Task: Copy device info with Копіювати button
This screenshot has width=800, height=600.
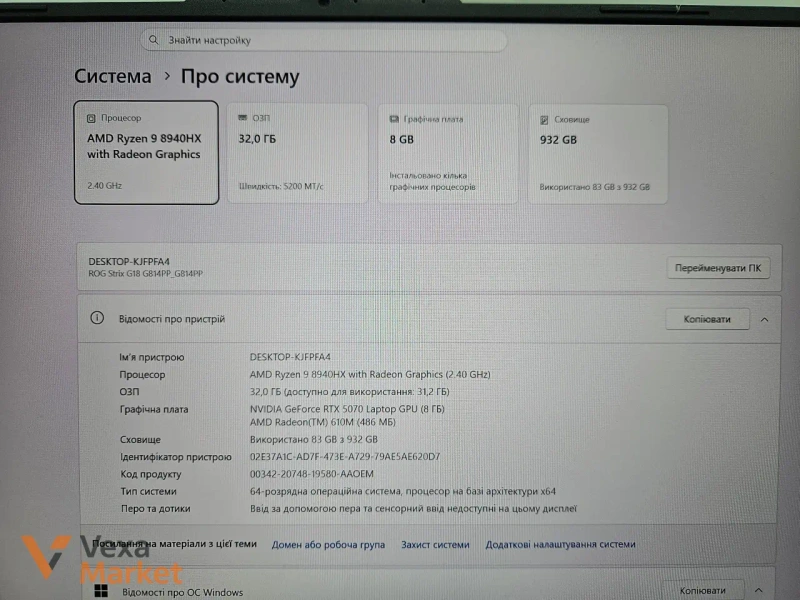Action: 707,319
